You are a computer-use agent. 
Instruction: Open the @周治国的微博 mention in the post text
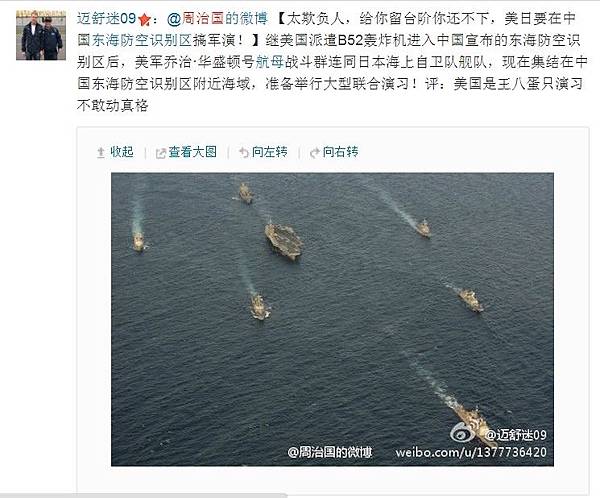(217, 18)
